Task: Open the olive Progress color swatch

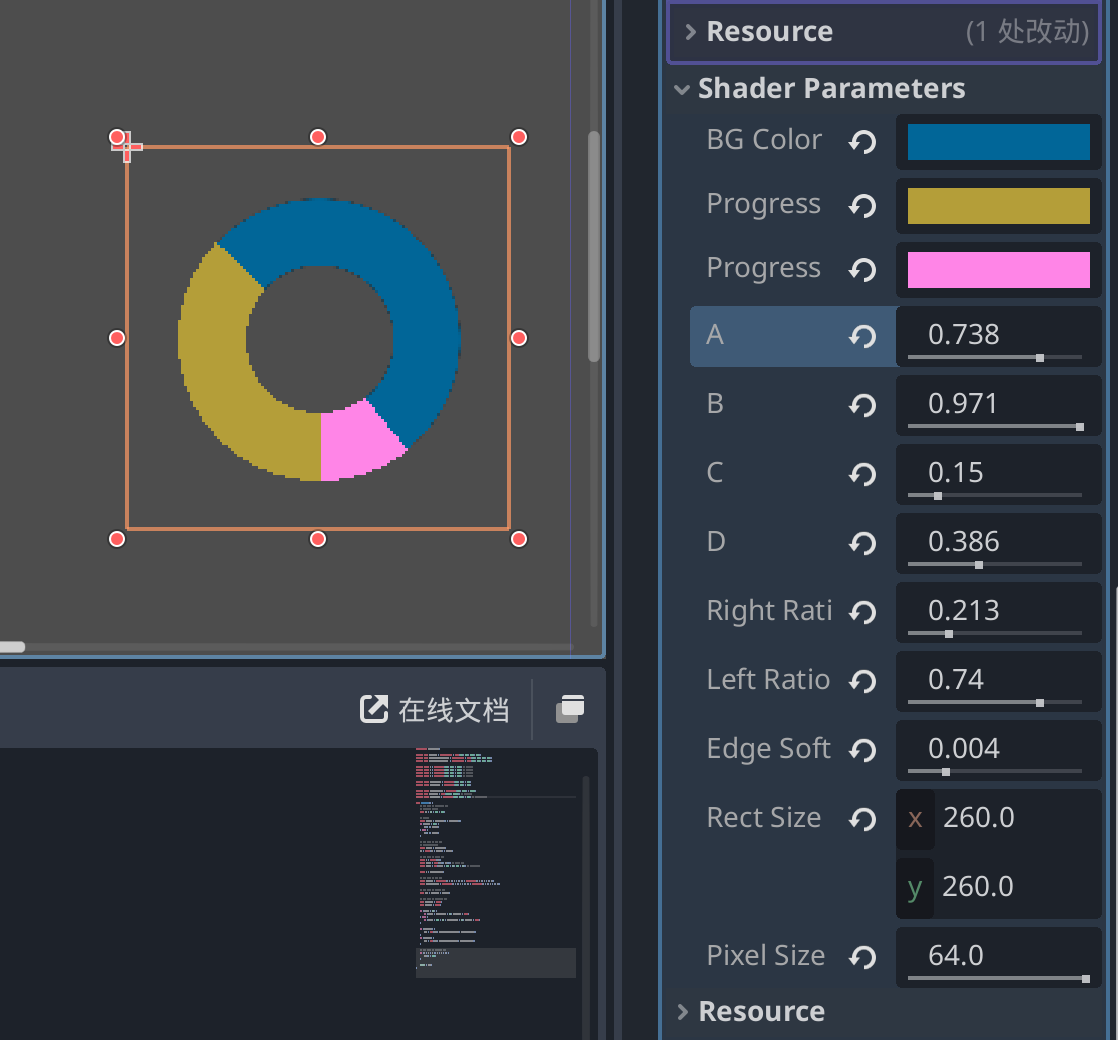Action: [998, 206]
